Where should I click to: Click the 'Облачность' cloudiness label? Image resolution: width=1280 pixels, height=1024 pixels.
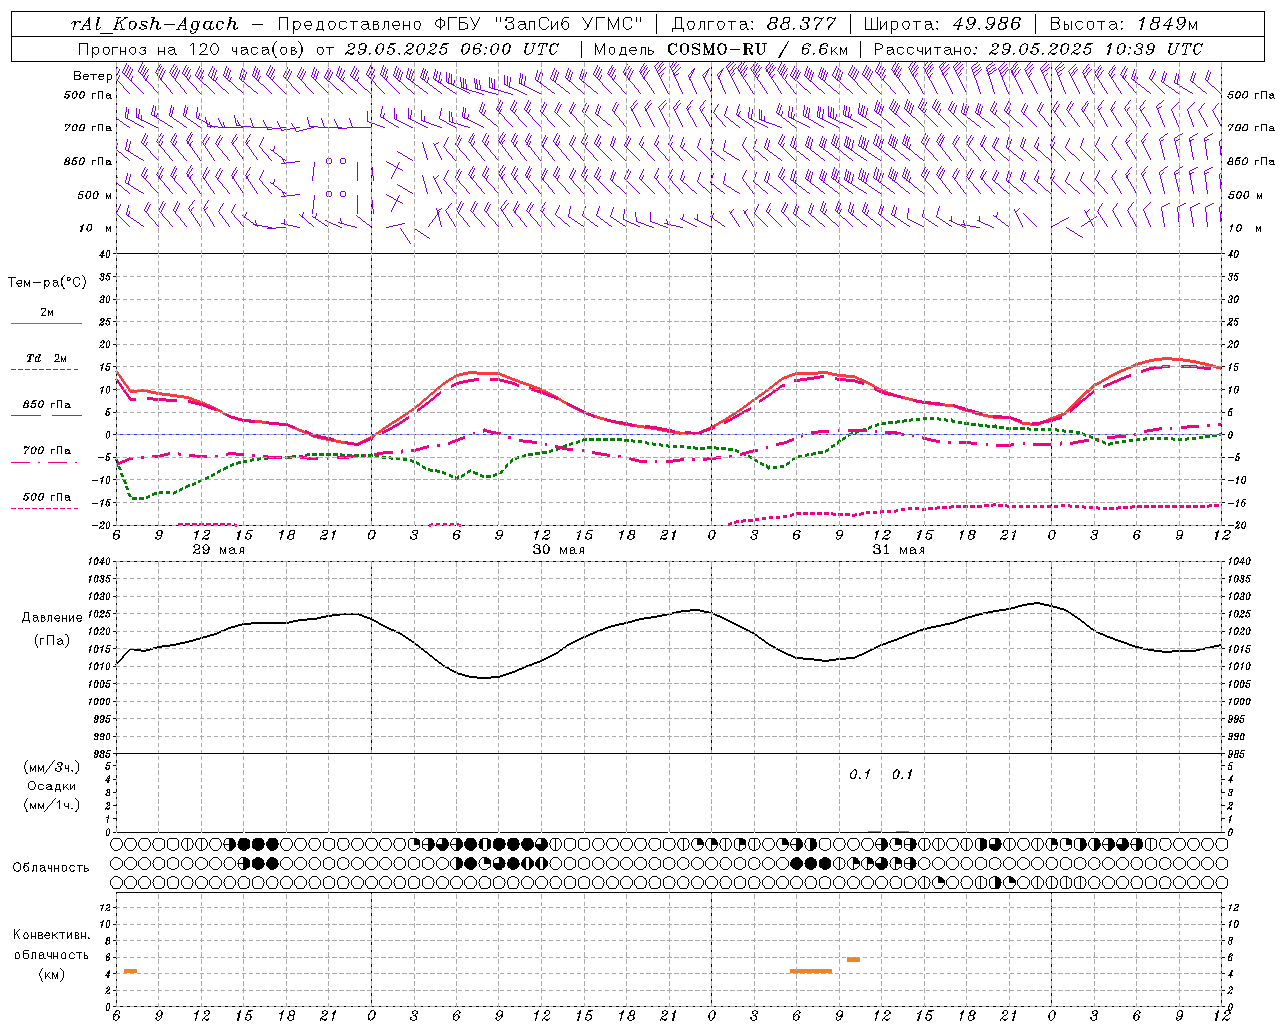point(51,867)
